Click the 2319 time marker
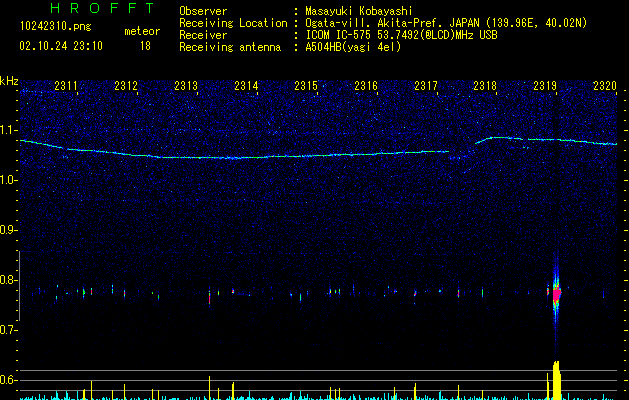The image size is (629, 400). pos(545,86)
